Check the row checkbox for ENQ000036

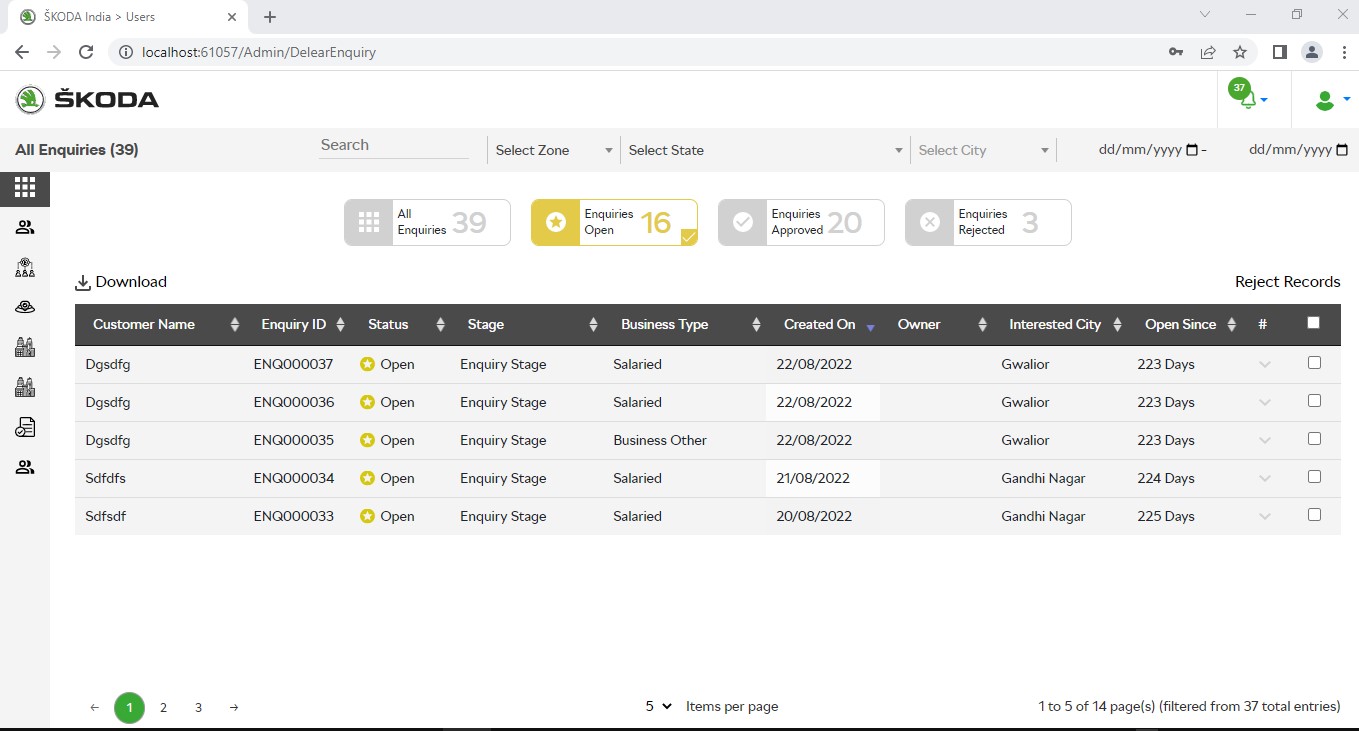click(x=1314, y=401)
